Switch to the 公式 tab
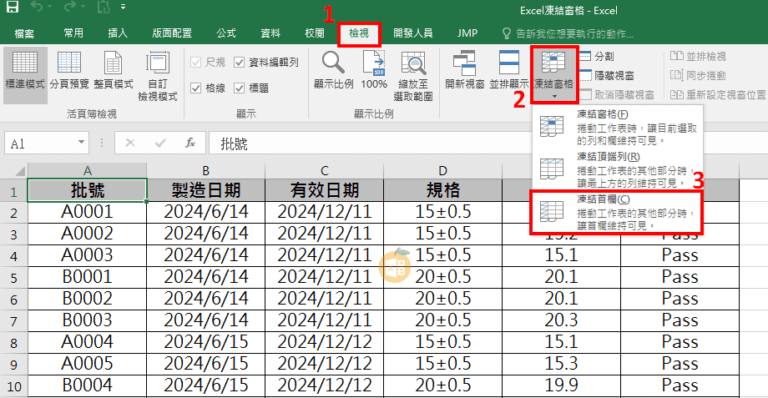The height and width of the screenshot is (398, 768). pos(226,33)
